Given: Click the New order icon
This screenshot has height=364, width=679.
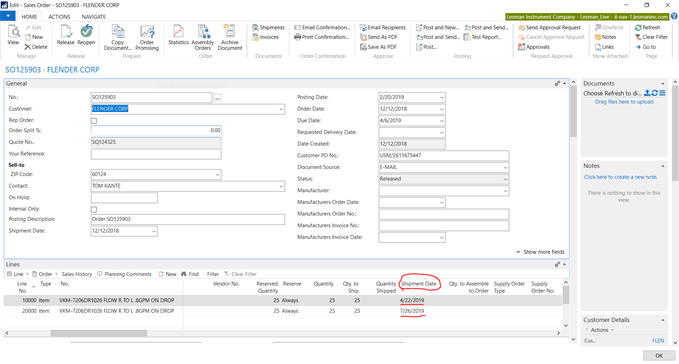Looking at the screenshot, I should [34, 37].
